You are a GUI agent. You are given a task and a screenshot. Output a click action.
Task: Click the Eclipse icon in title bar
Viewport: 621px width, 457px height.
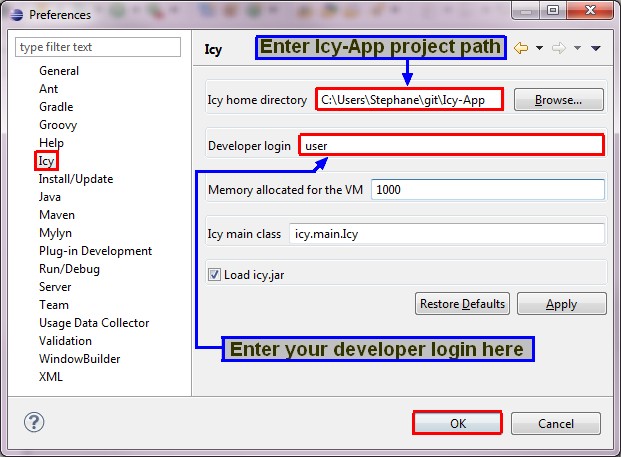pos(17,15)
